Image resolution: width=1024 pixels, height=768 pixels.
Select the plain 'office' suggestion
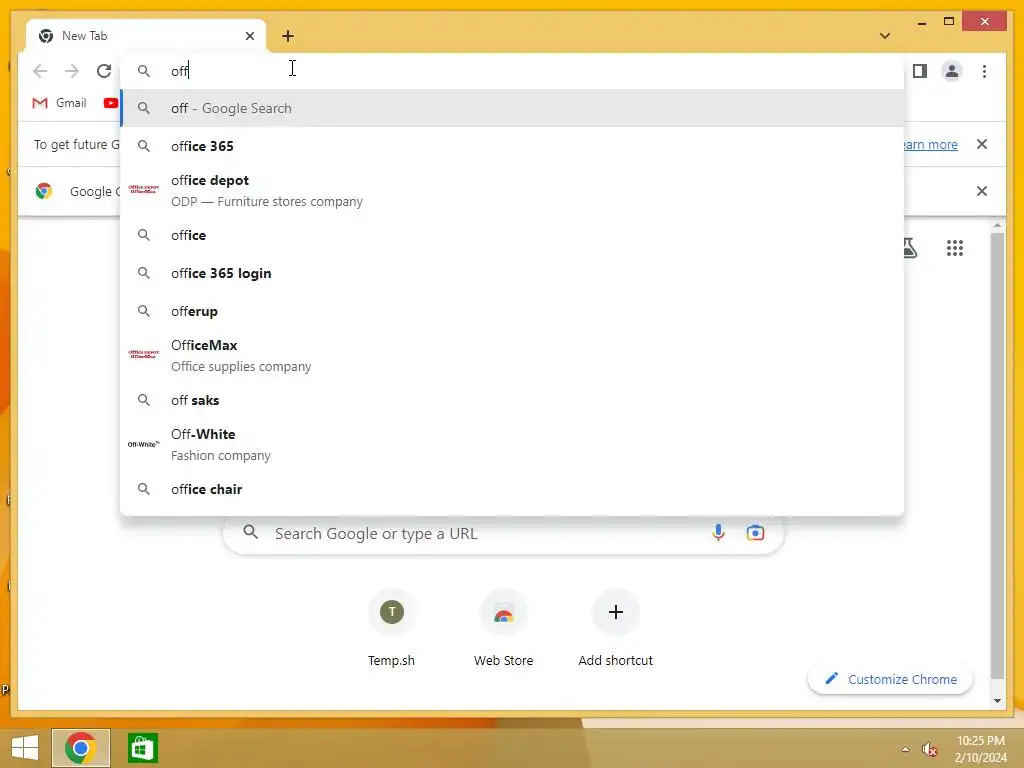[513, 235]
